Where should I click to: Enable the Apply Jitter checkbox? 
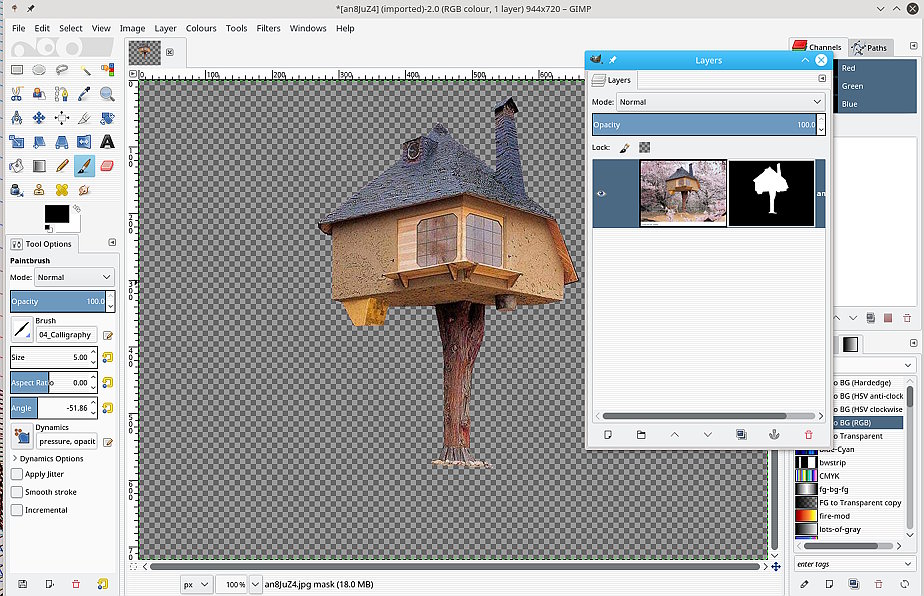click(x=17, y=474)
